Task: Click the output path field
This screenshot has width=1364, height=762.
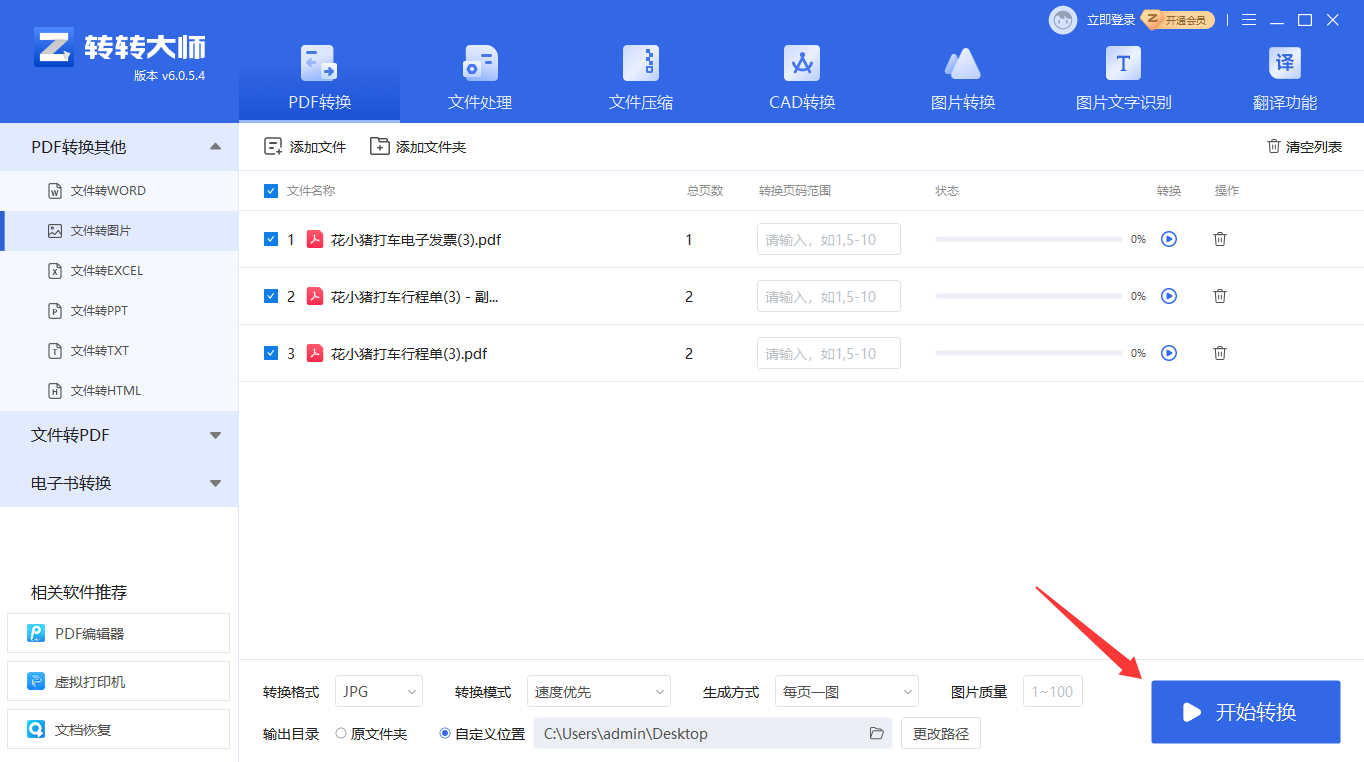Action: [713, 734]
